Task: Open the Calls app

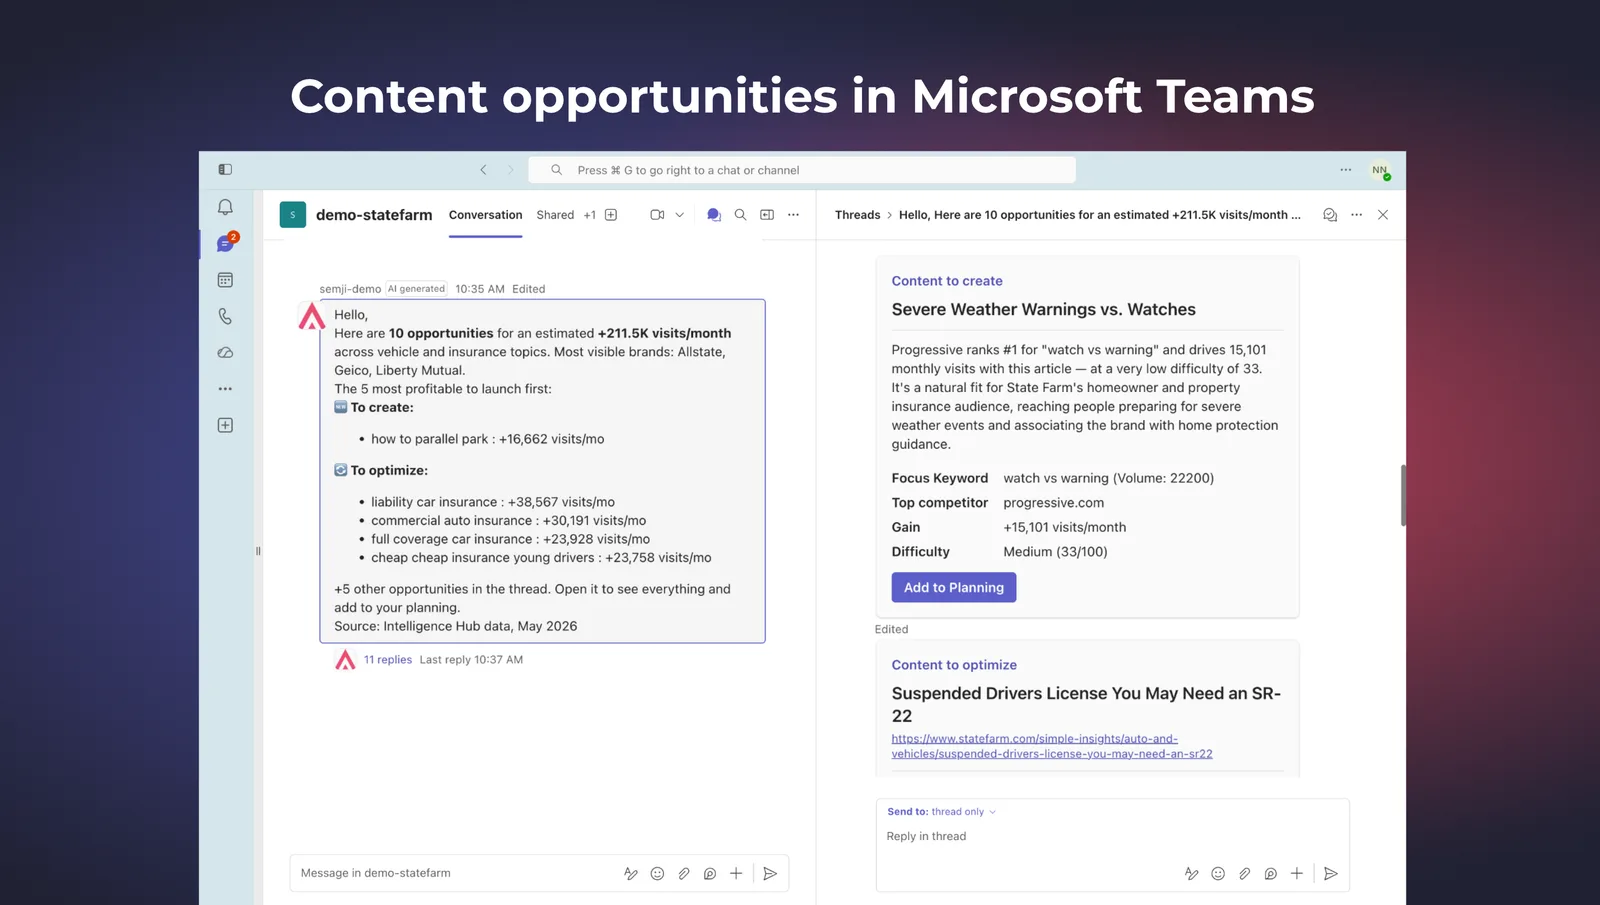Action: point(225,316)
